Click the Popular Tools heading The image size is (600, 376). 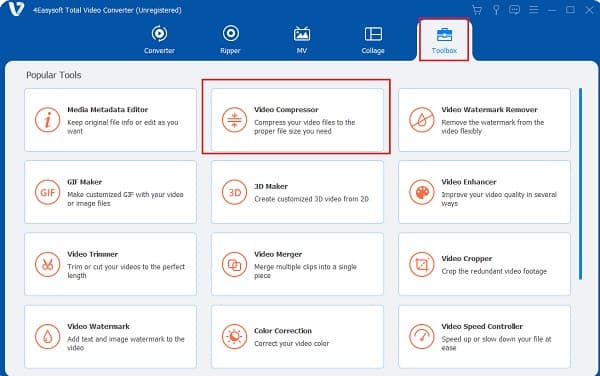pos(54,75)
